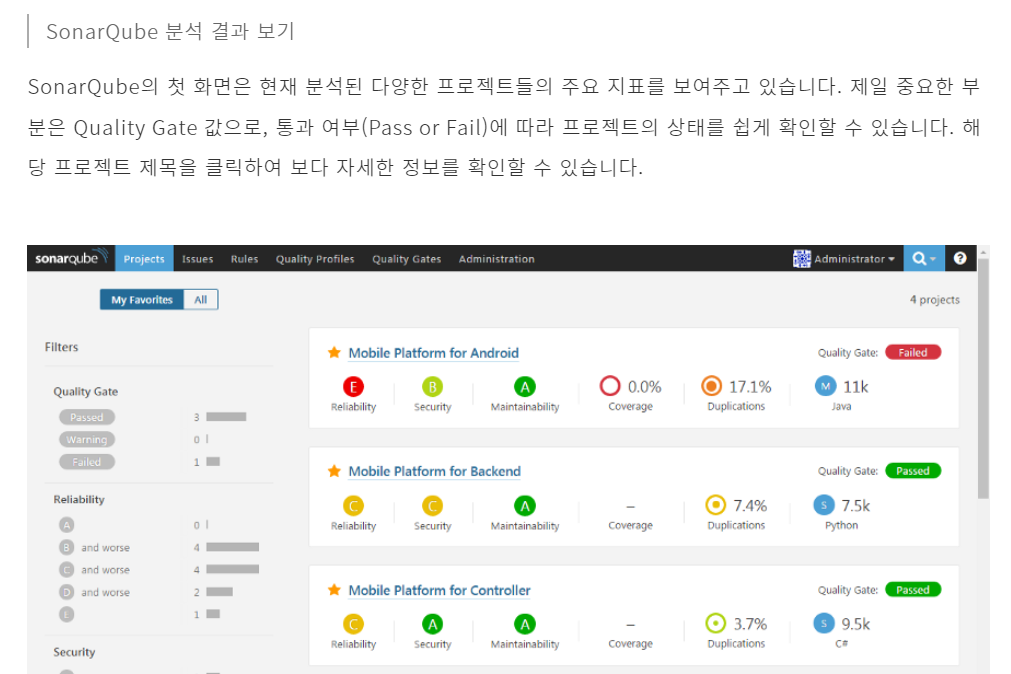
Task: Click the 'Filters' heading
Action: pos(61,347)
